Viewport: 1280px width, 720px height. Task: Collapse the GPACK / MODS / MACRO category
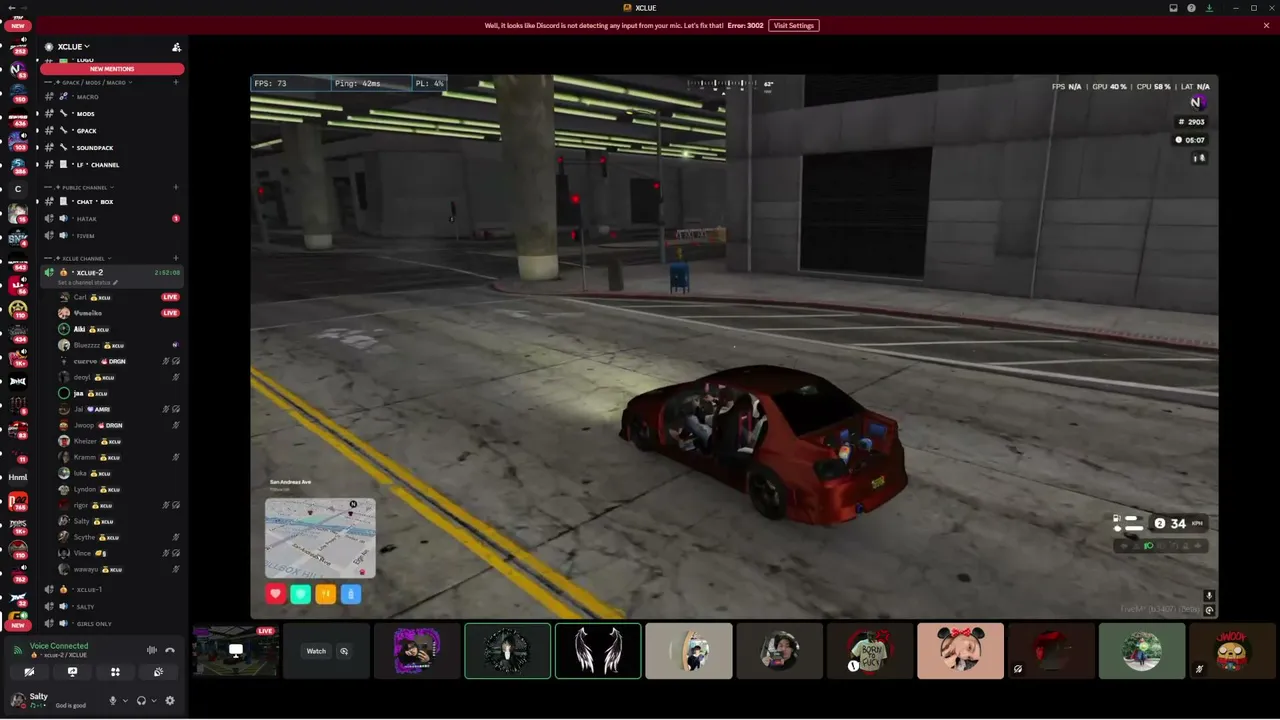click(x=90, y=82)
